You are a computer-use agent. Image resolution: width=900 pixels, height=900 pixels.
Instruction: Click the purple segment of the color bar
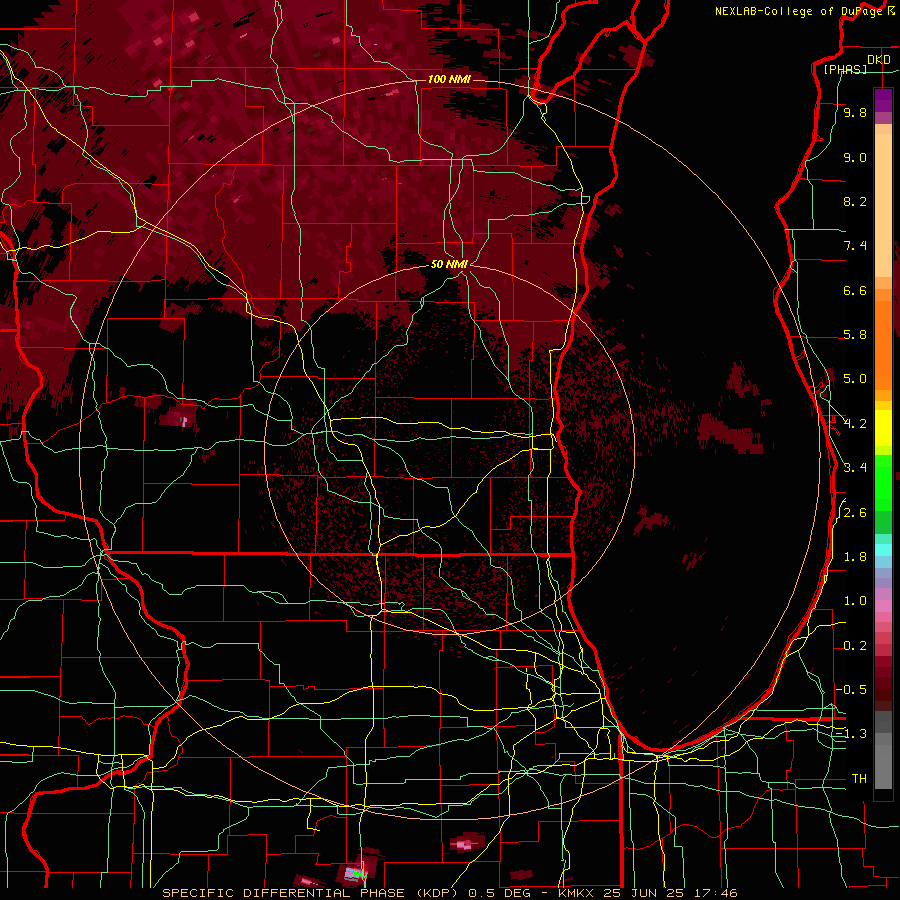point(883,100)
